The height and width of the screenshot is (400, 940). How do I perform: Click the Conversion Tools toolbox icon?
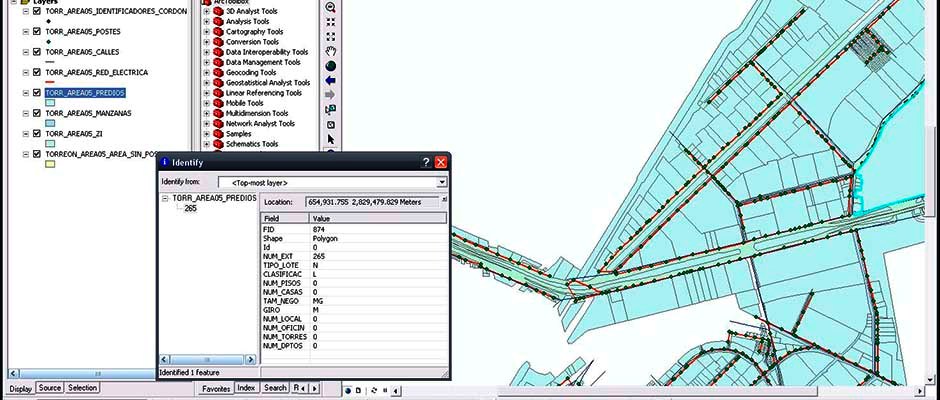[218, 41]
